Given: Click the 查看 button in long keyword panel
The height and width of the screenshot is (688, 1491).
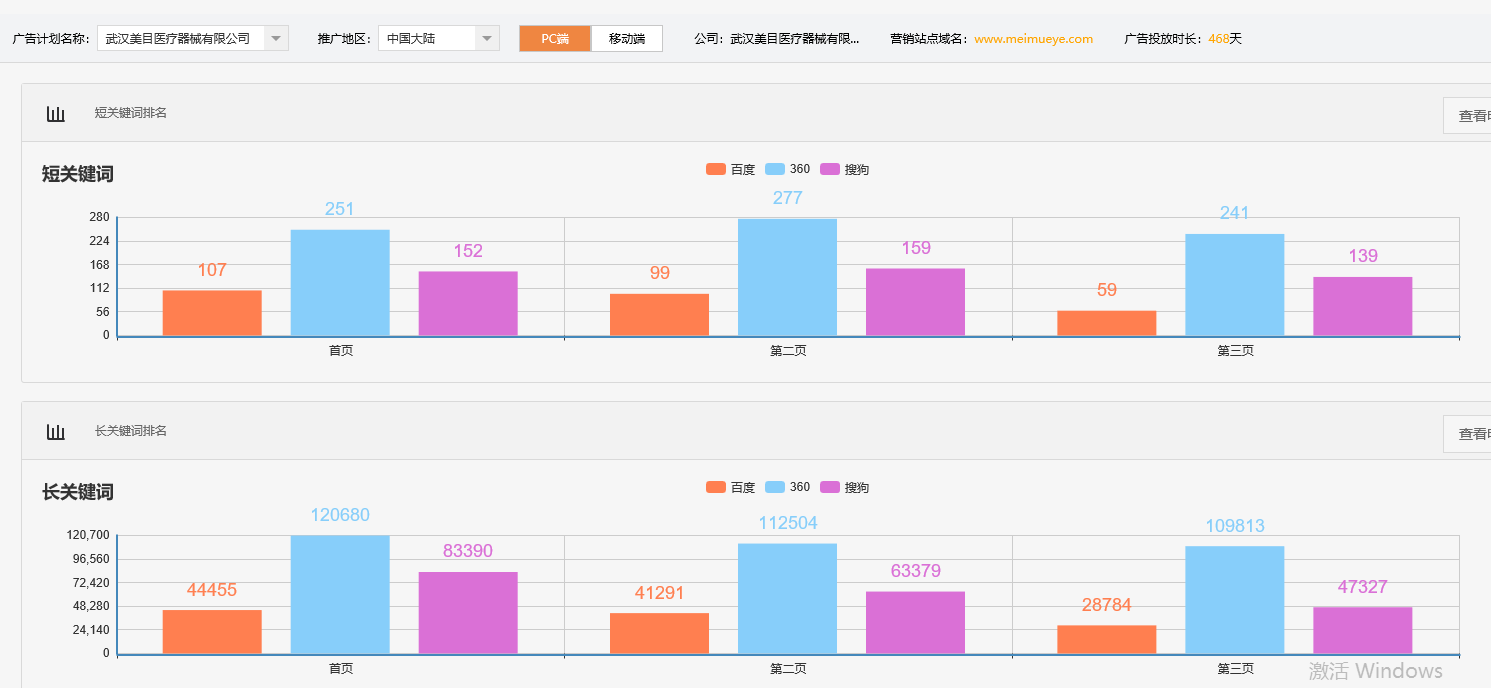Looking at the screenshot, I should [x=1470, y=433].
